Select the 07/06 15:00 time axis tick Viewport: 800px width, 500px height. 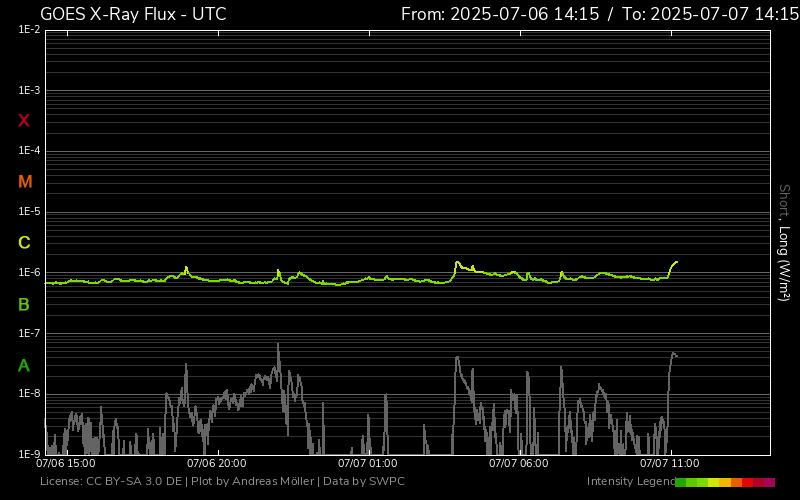65,464
